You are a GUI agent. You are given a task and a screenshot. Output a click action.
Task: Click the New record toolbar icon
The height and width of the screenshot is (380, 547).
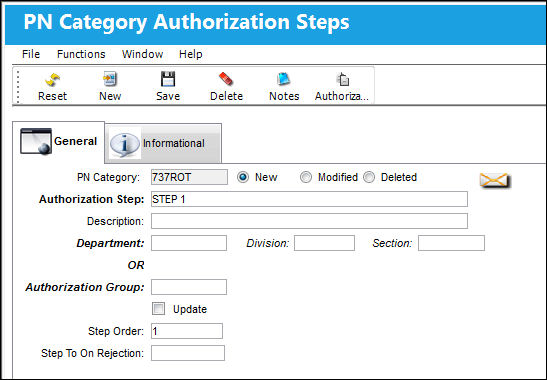point(110,79)
